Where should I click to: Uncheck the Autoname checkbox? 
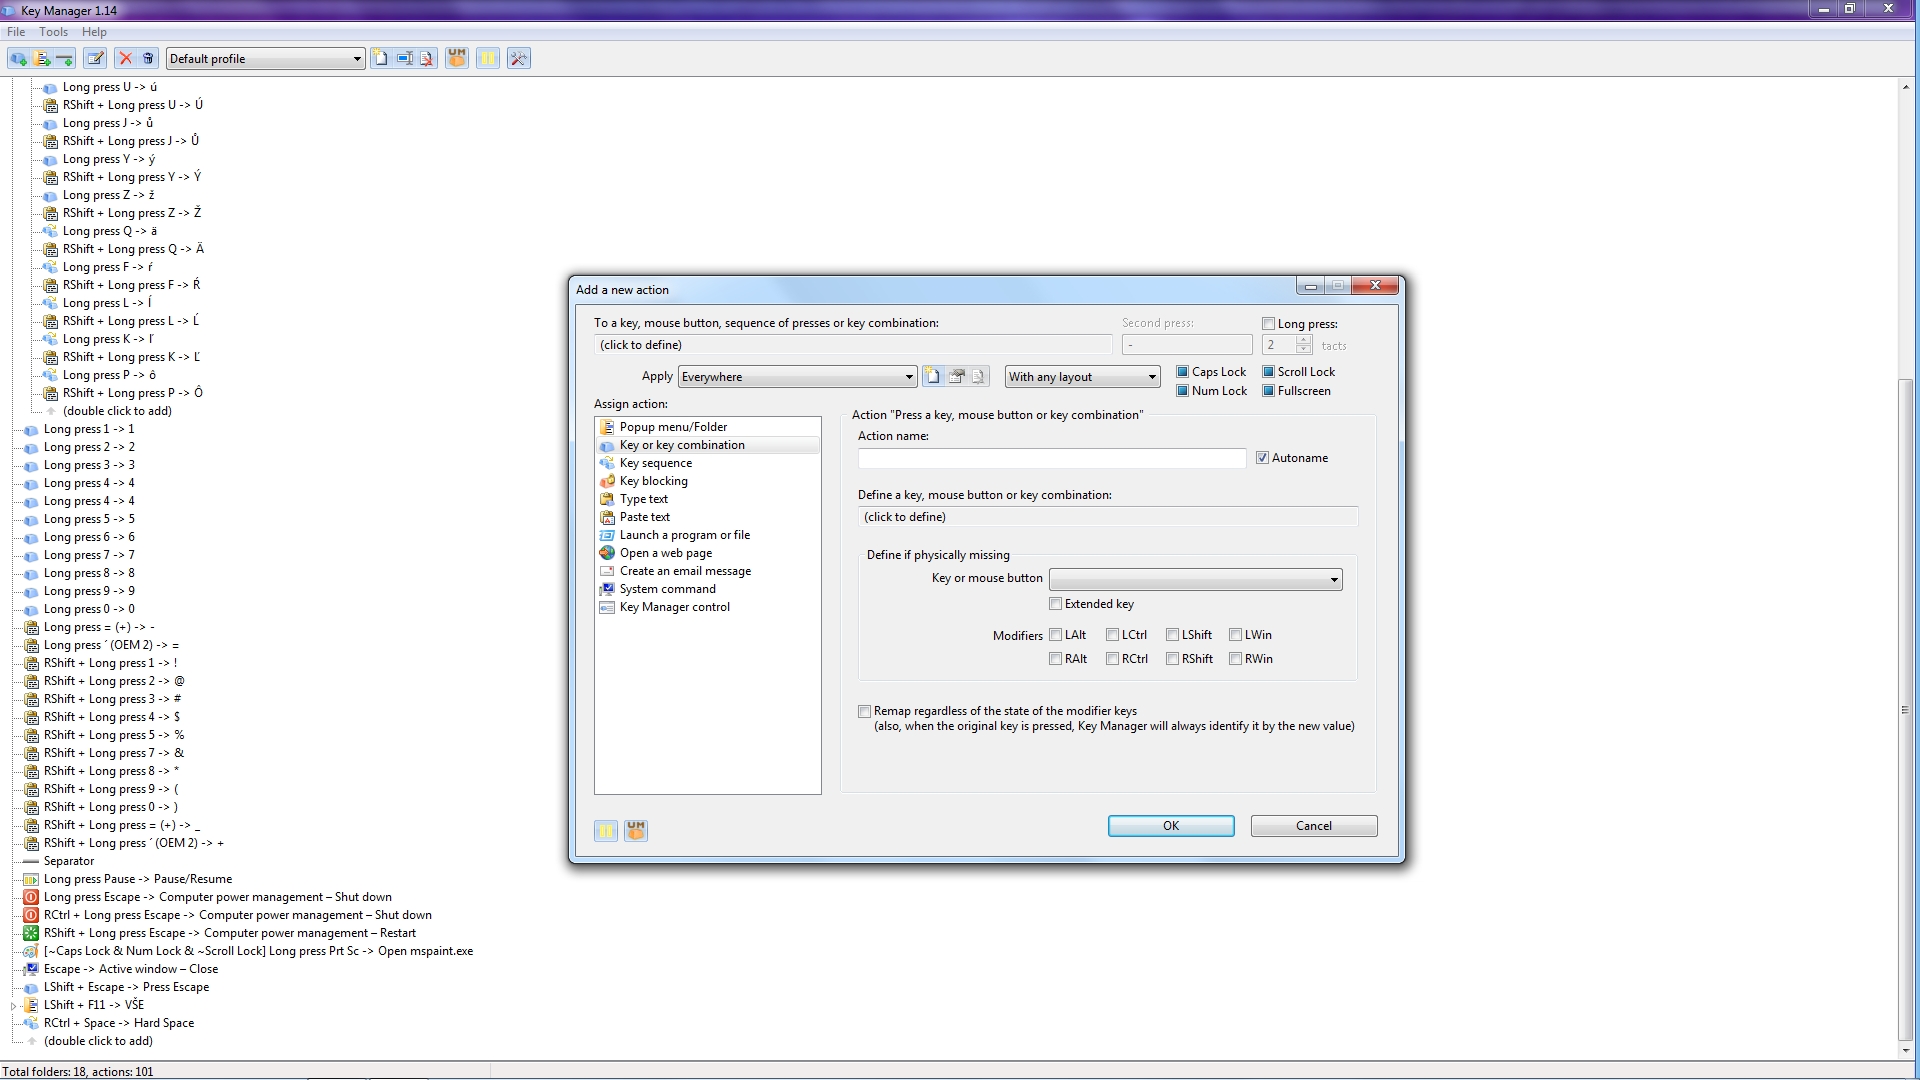[x=1262, y=458]
